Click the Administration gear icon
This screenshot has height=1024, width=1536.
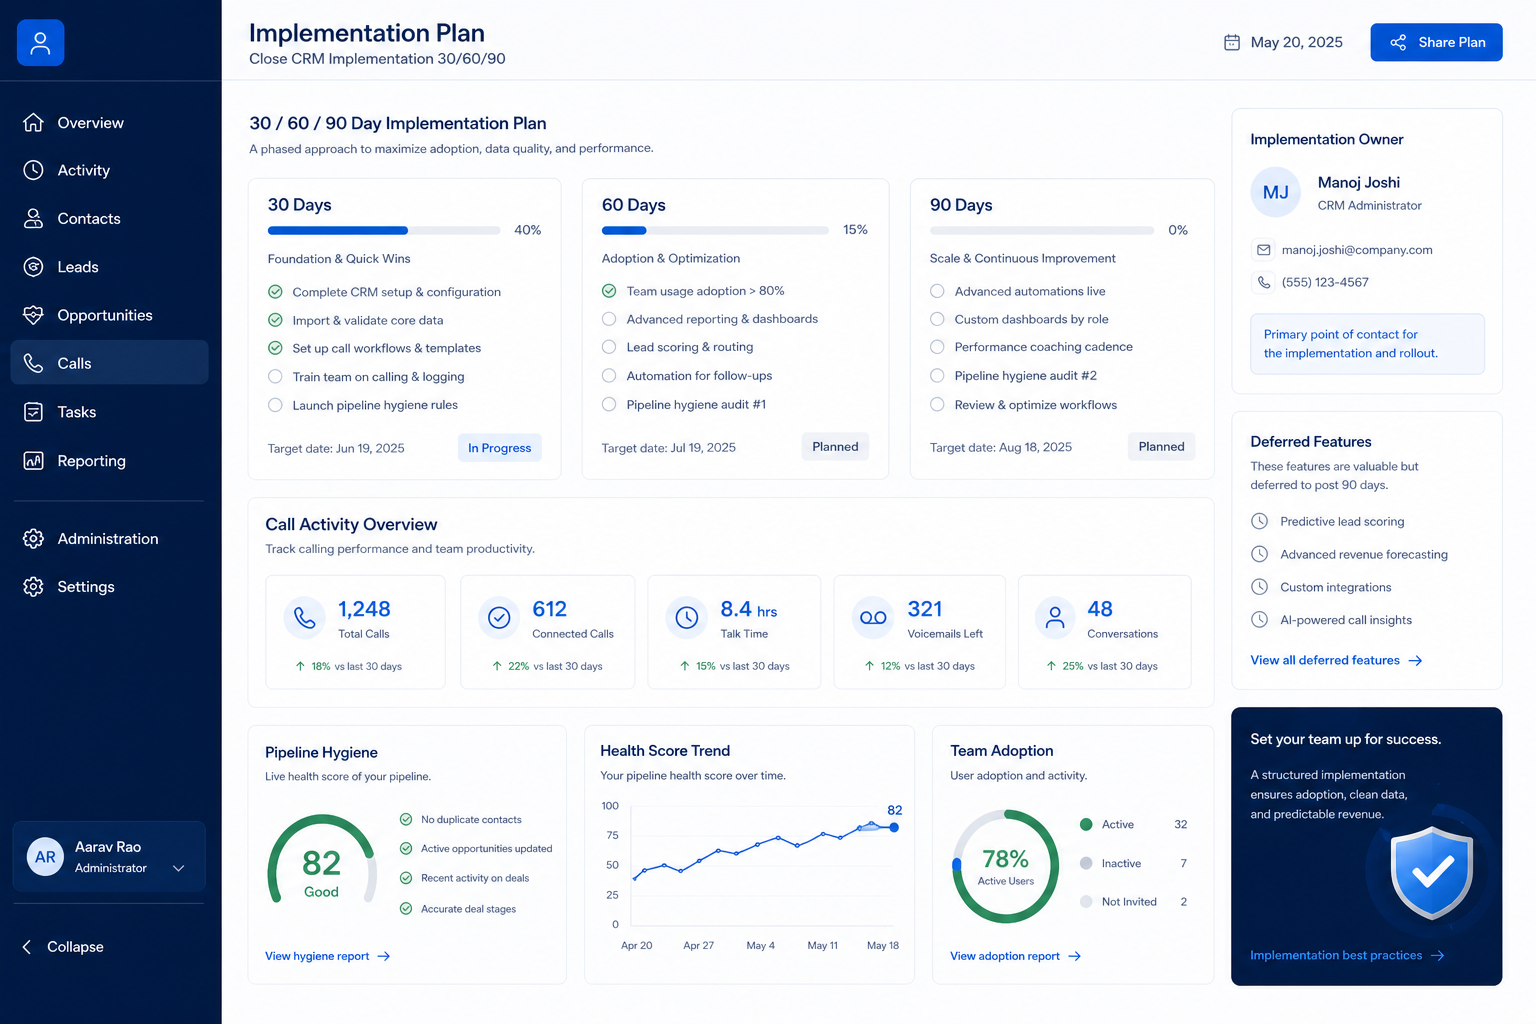(x=33, y=538)
